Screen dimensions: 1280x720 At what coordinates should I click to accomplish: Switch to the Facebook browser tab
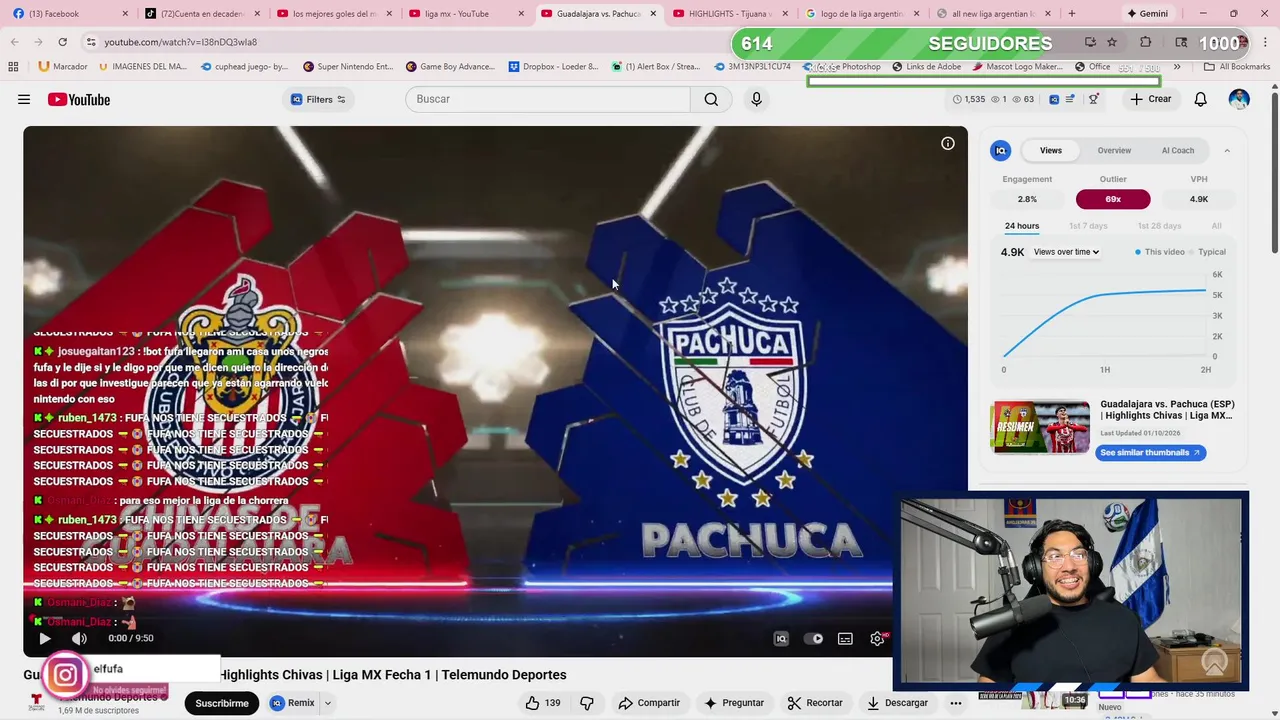pyautogui.click(x=70, y=14)
